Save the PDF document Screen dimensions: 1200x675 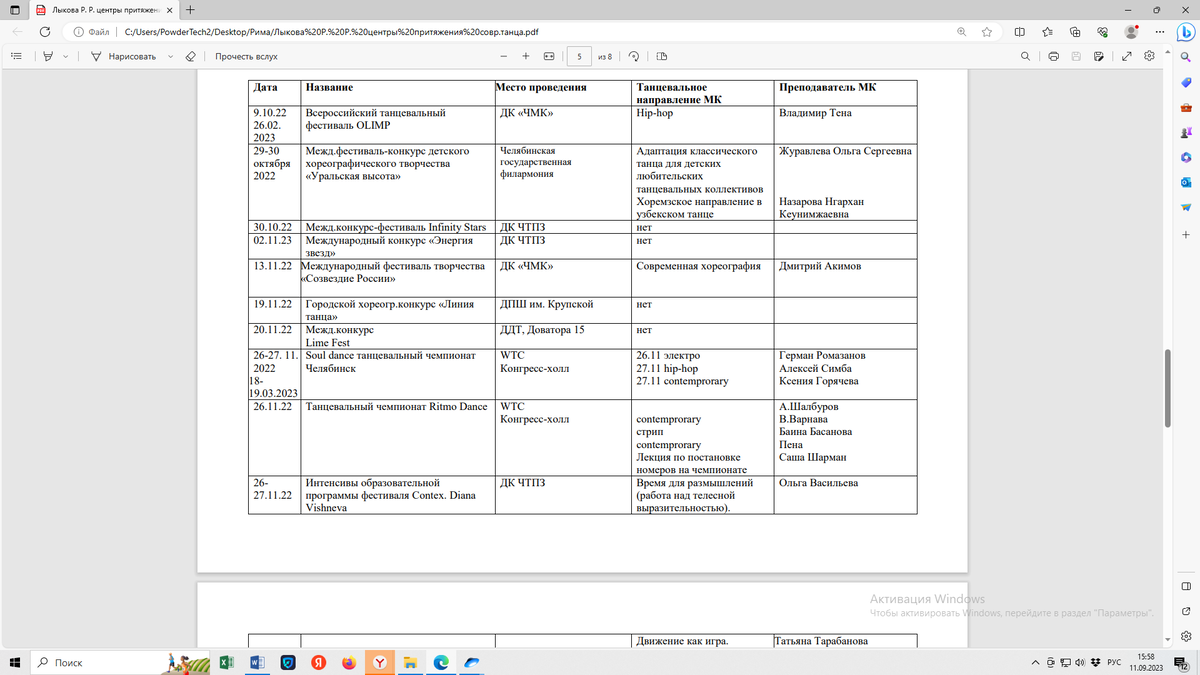[x=1076, y=56]
